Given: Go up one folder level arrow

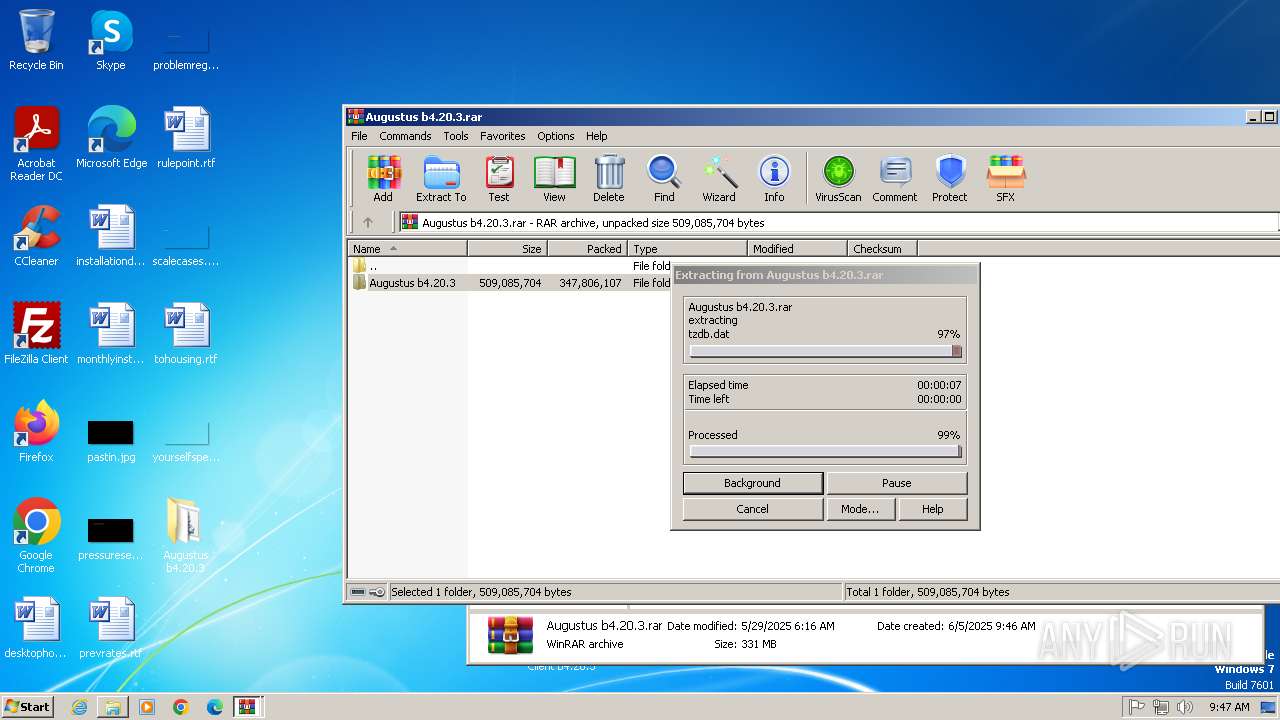Looking at the screenshot, I should click(x=367, y=222).
